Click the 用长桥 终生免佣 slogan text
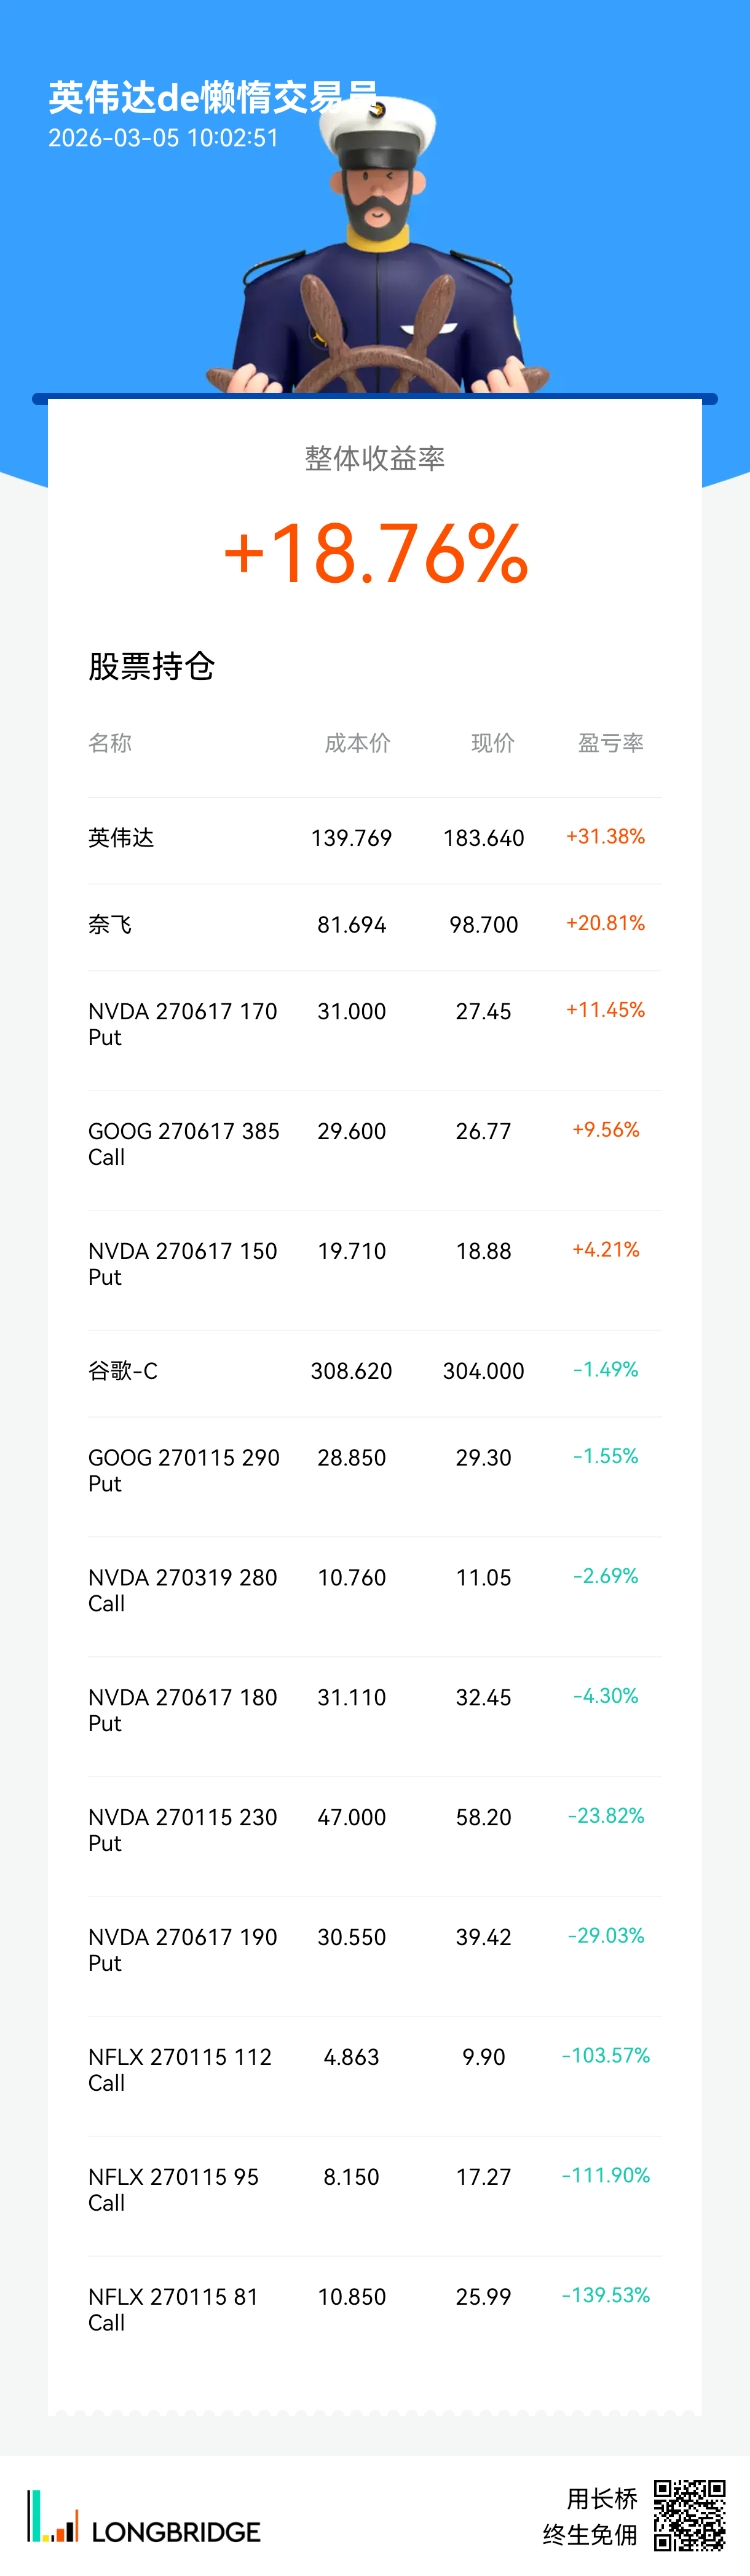This screenshot has height=2576, width=750. click(x=591, y=2516)
